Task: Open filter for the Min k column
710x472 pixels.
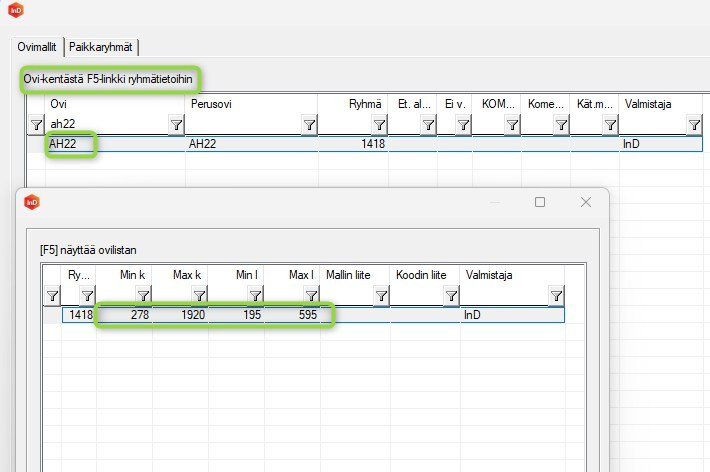Action: [x=143, y=296]
